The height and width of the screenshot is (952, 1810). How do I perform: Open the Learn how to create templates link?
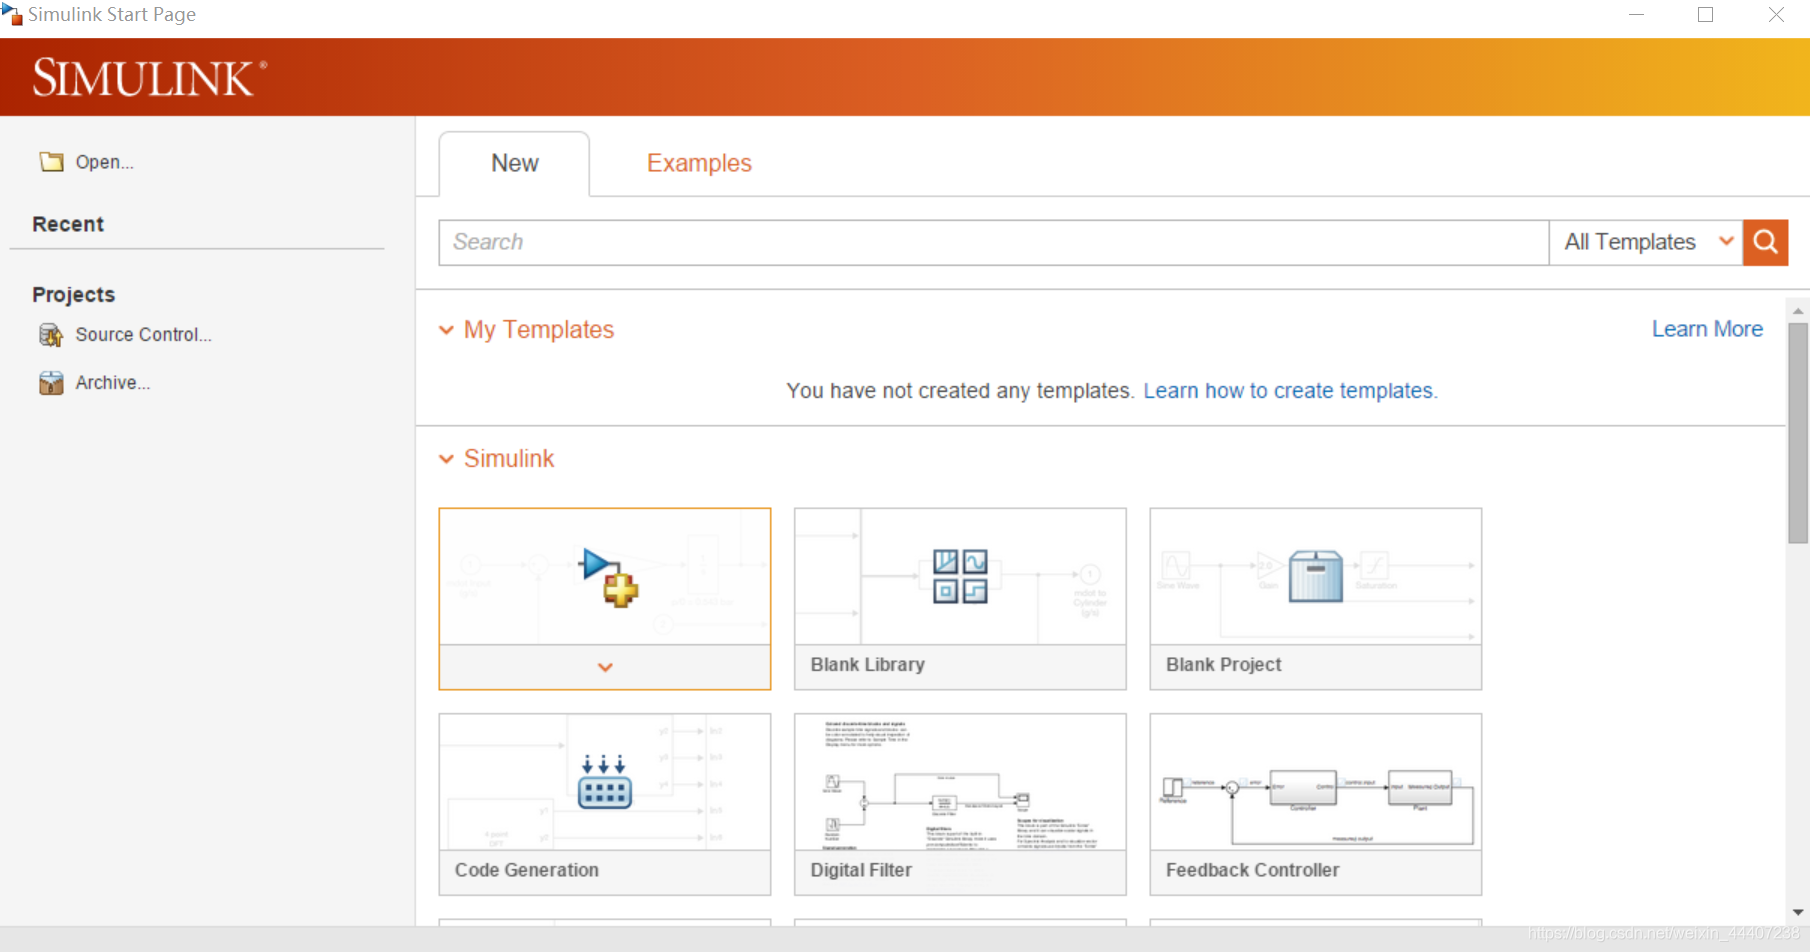pos(1290,391)
